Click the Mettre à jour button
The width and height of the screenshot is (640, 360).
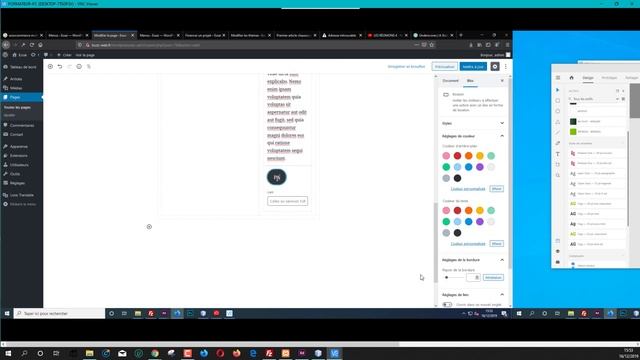tap(473, 67)
